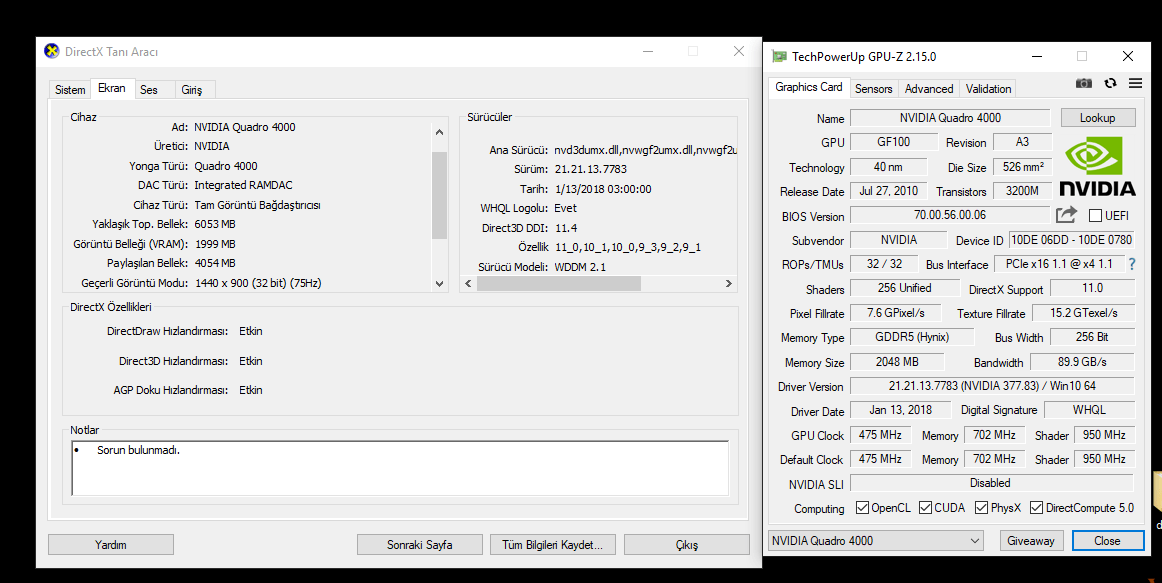
Task: Click the GPU-Z Close button
Action: click(x=1107, y=541)
